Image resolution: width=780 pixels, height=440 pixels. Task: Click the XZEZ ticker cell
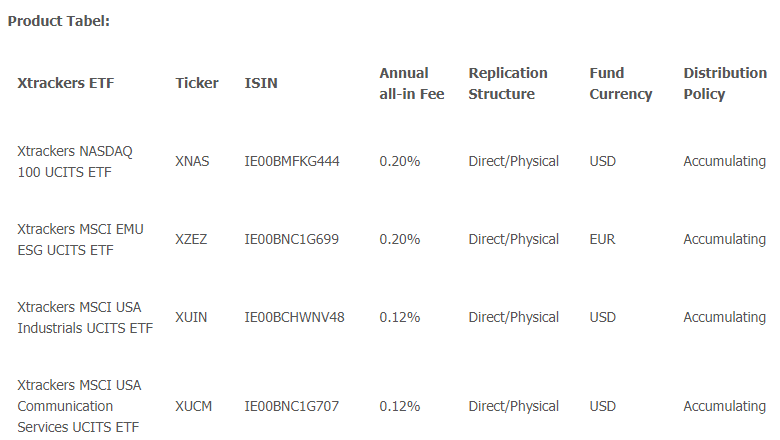(191, 240)
